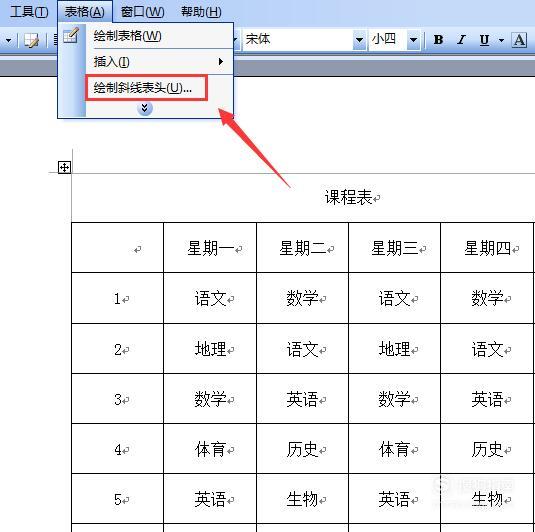Click the 星期四 header cell
This screenshot has height=532, width=535.
point(487,248)
